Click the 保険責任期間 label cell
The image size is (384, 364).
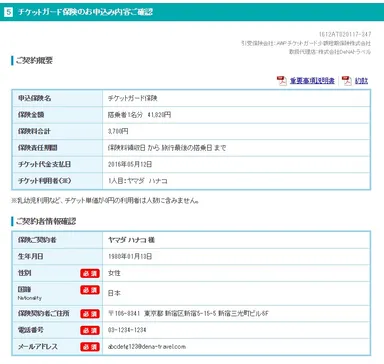pyautogui.click(x=57, y=148)
